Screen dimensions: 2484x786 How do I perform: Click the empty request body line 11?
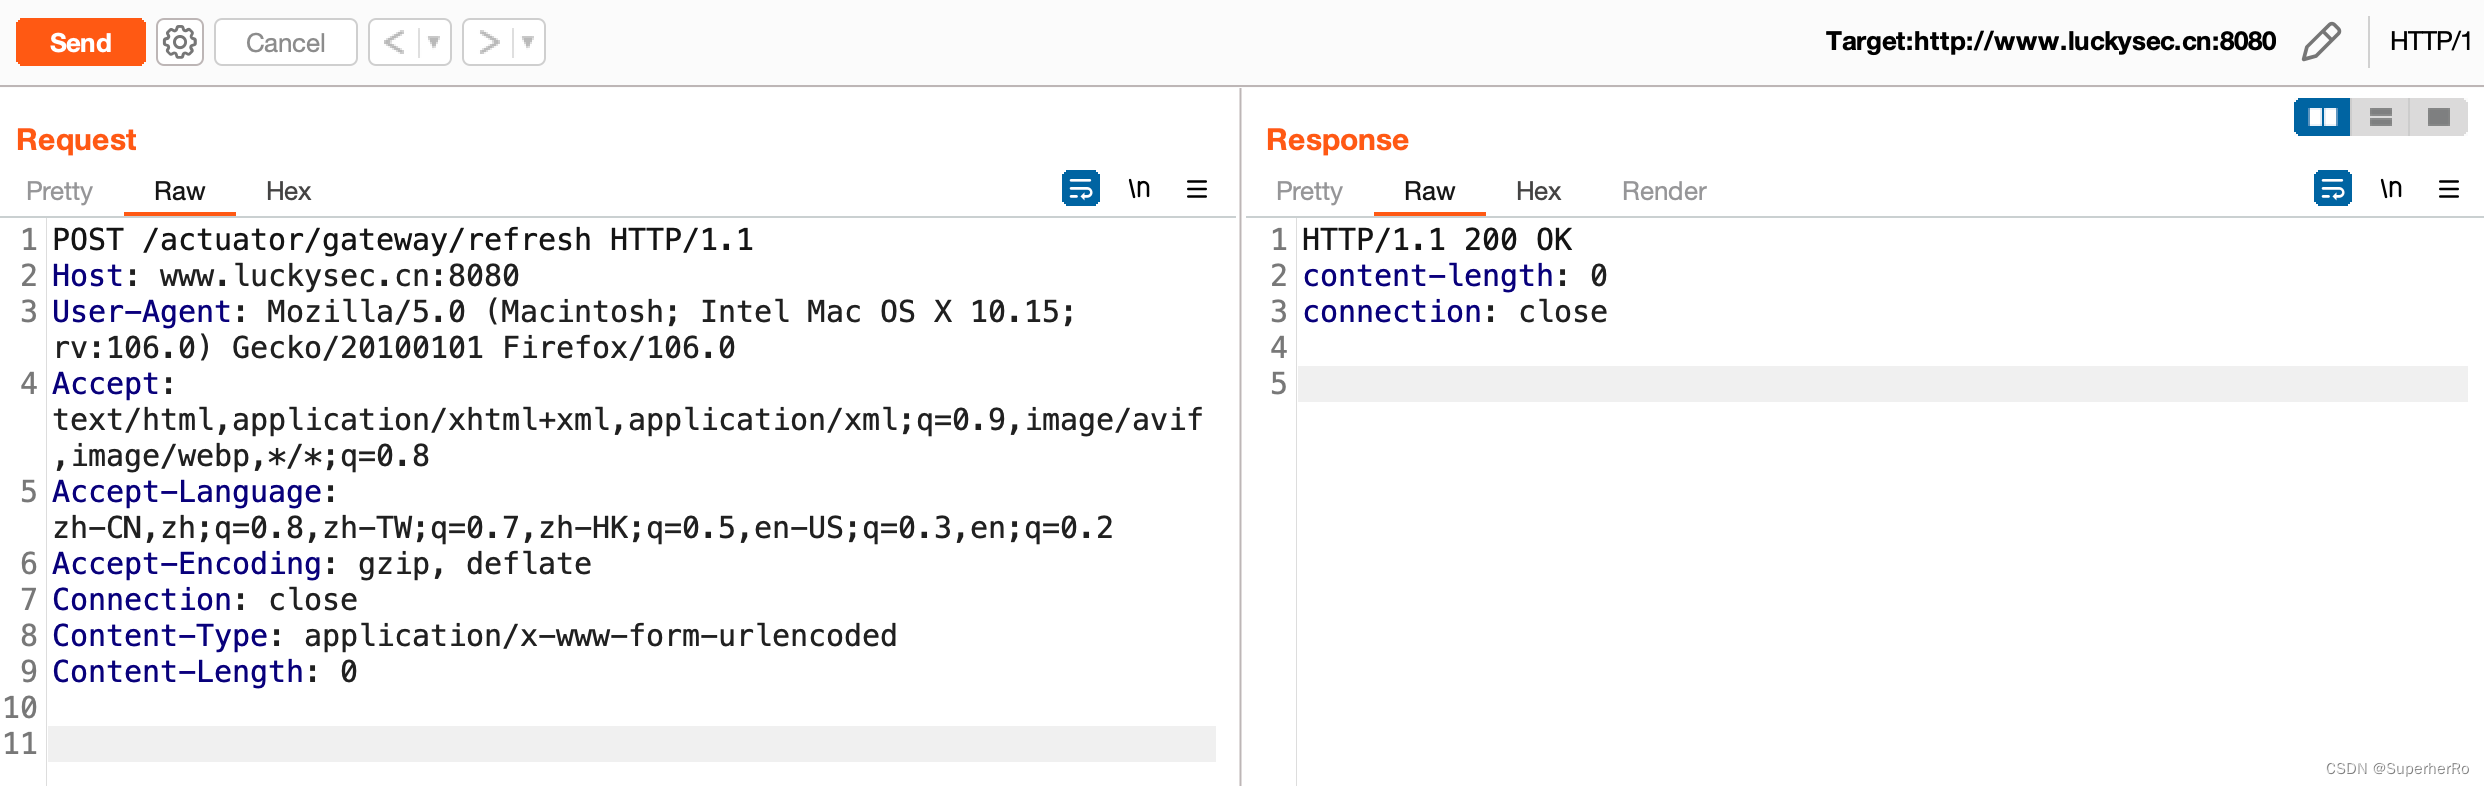tap(632, 744)
